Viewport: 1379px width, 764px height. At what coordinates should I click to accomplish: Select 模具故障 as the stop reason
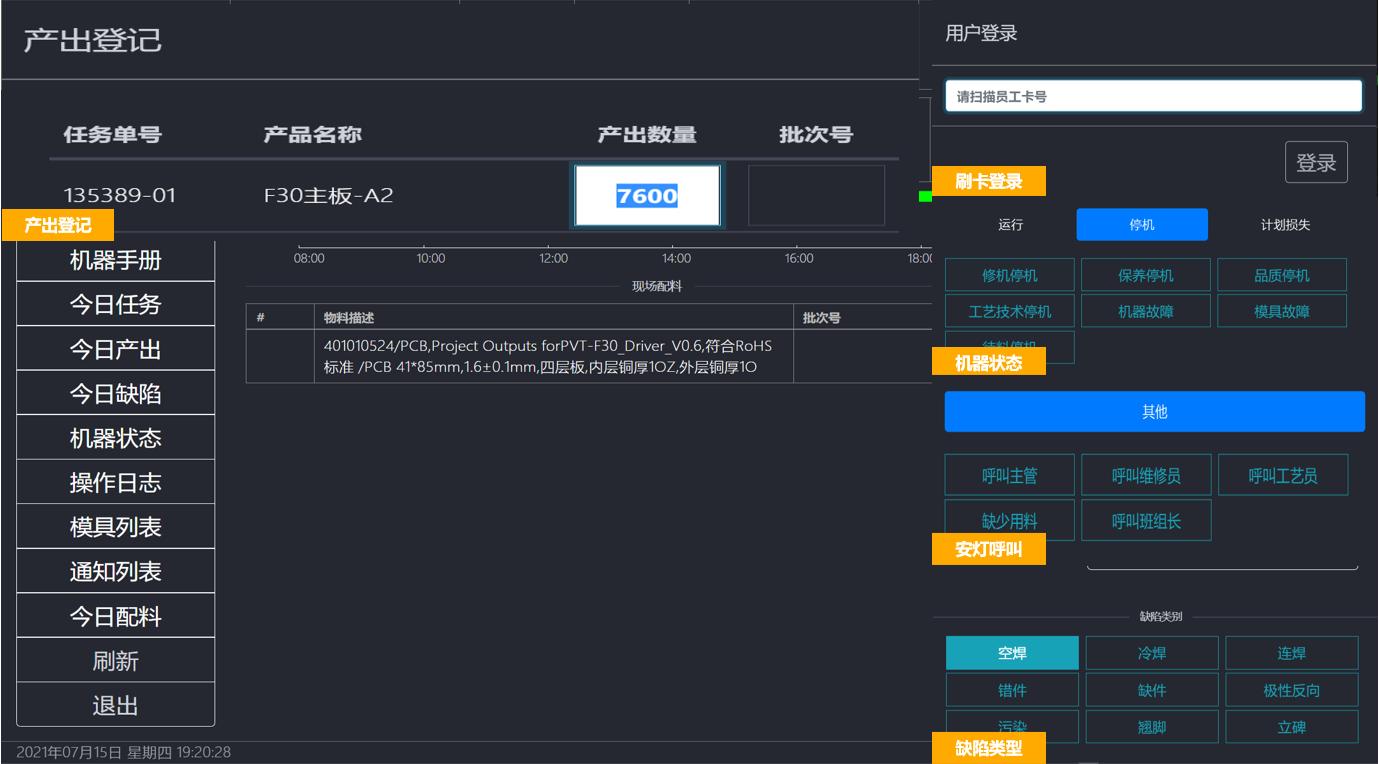tap(1283, 311)
